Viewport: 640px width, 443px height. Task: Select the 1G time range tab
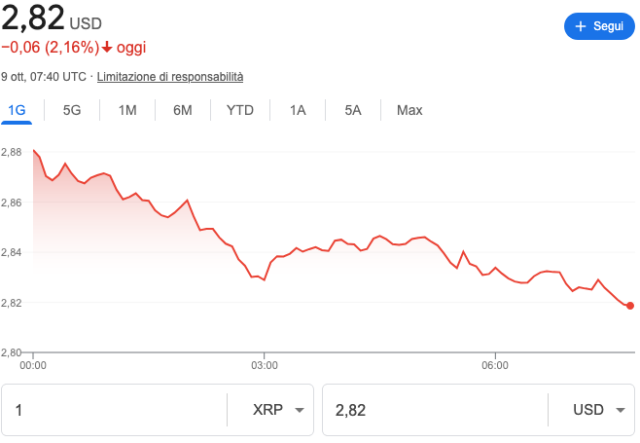pos(17,110)
